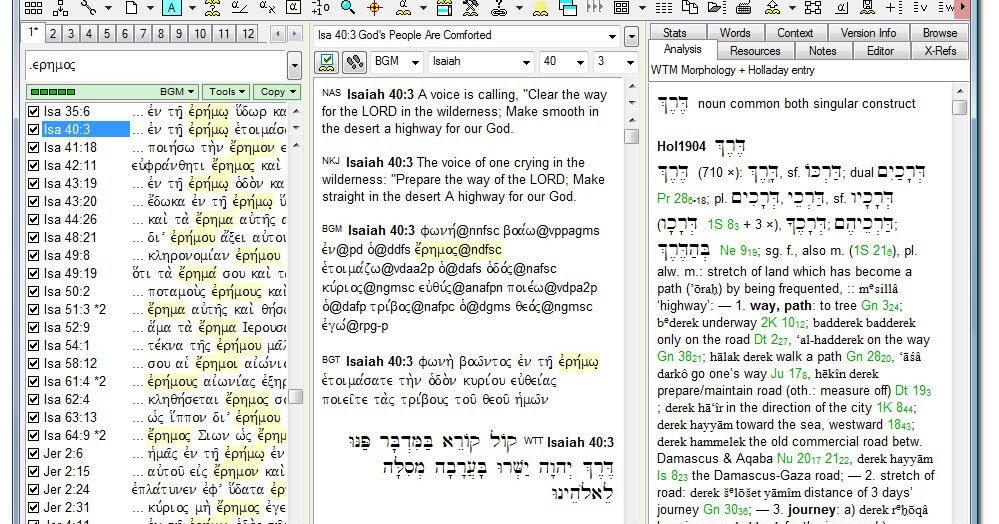Click the open folder with list icon
The image size is (999, 524).
pyautogui.click(x=716, y=8)
